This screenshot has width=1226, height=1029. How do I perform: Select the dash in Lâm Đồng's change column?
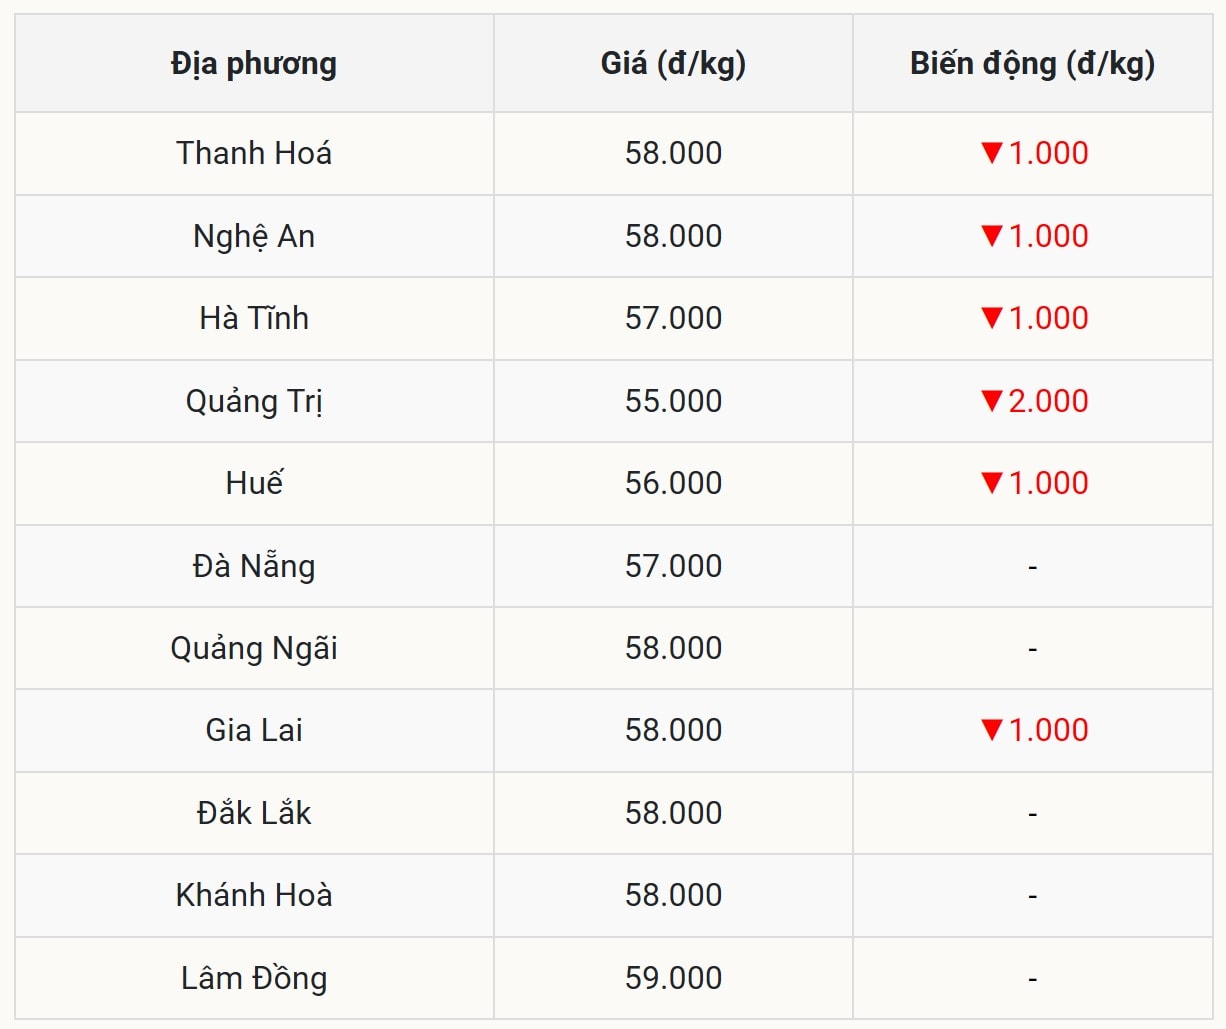tap(1032, 979)
